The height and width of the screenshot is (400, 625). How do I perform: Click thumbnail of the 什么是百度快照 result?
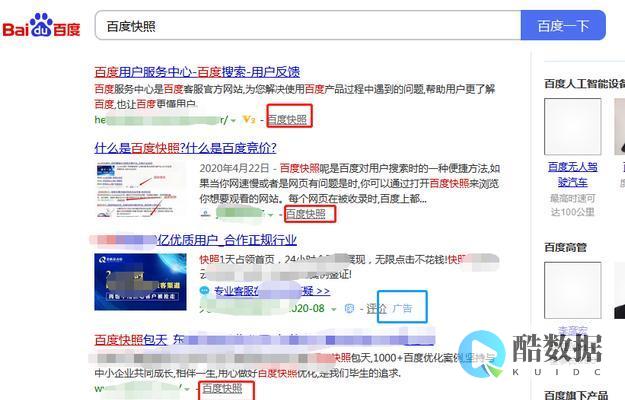pos(141,188)
